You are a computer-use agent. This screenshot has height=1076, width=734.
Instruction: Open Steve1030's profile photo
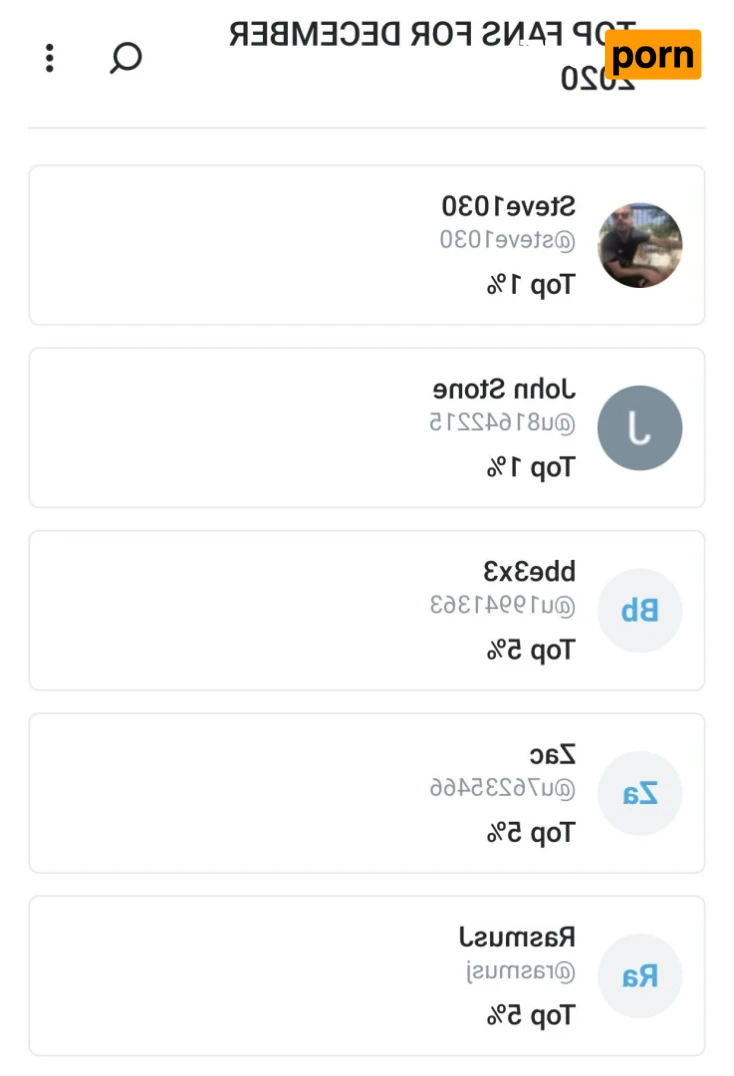pos(640,245)
